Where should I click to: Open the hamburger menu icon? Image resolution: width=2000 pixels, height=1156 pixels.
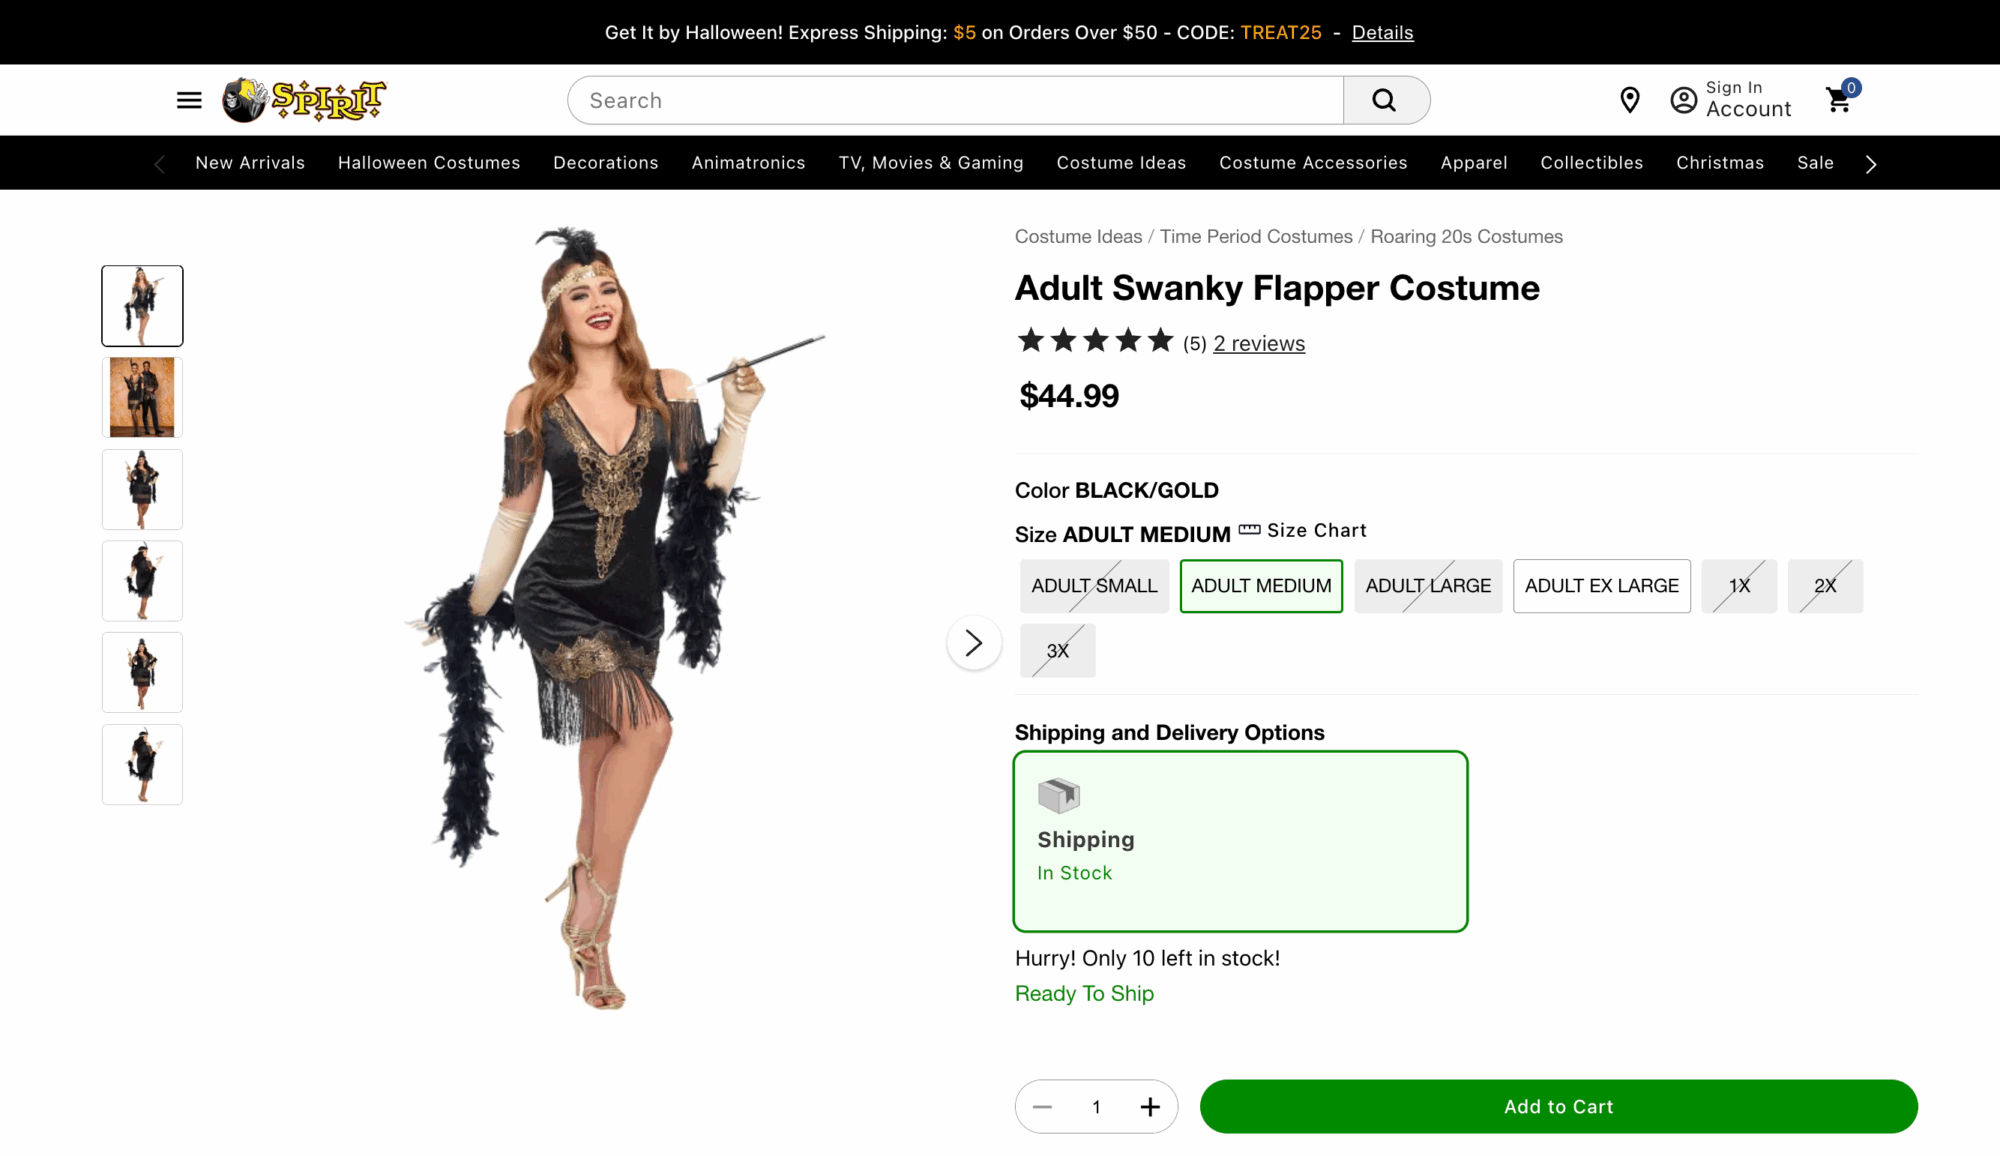pos(189,100)
